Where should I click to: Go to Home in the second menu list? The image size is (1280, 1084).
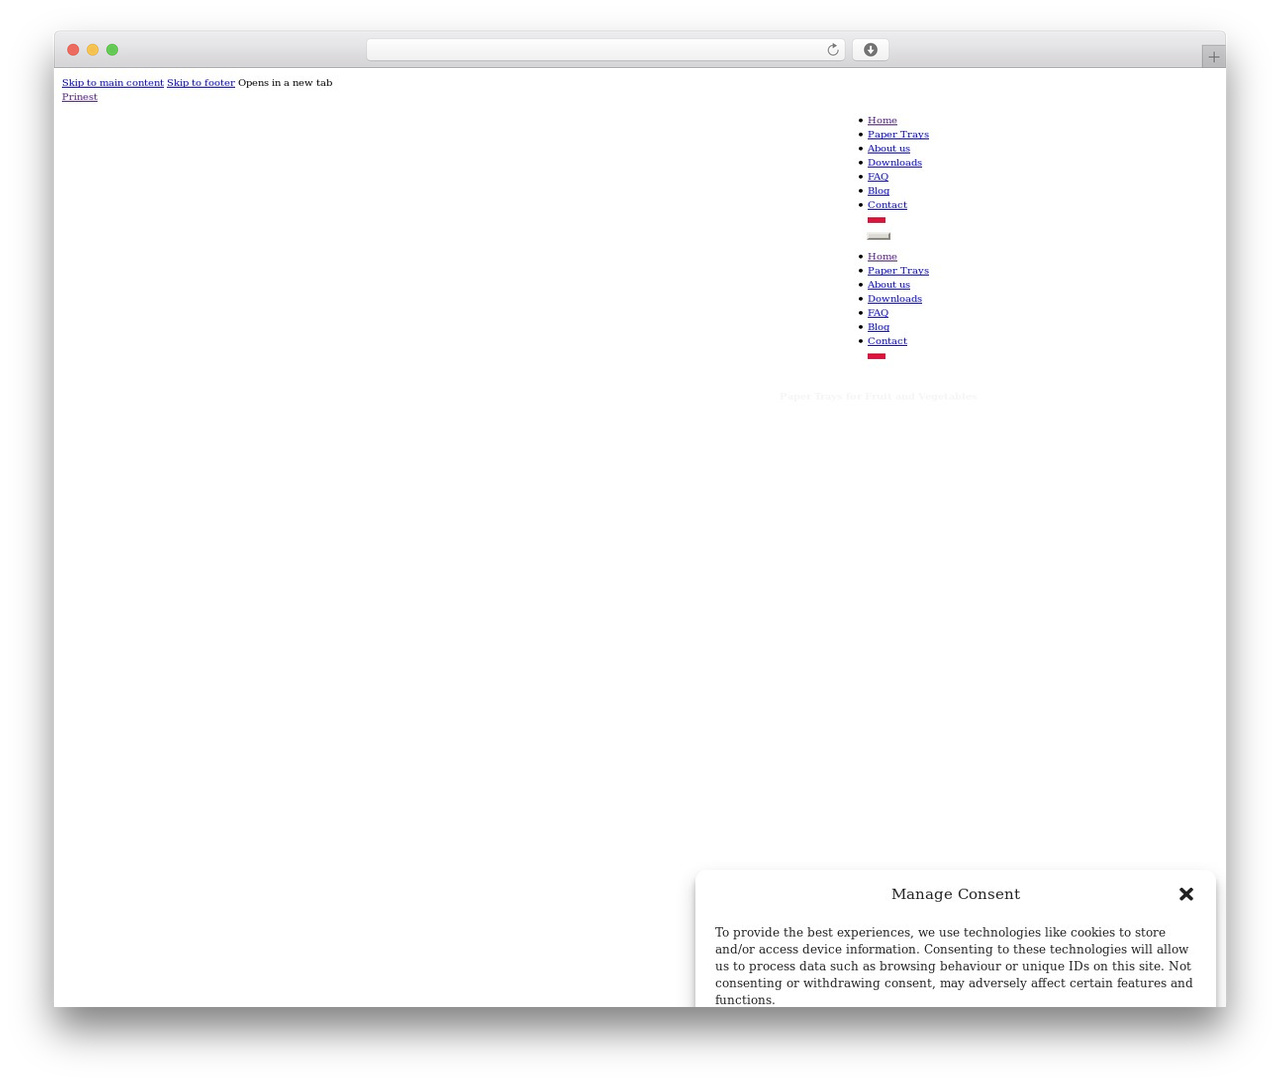click(882, 257)
